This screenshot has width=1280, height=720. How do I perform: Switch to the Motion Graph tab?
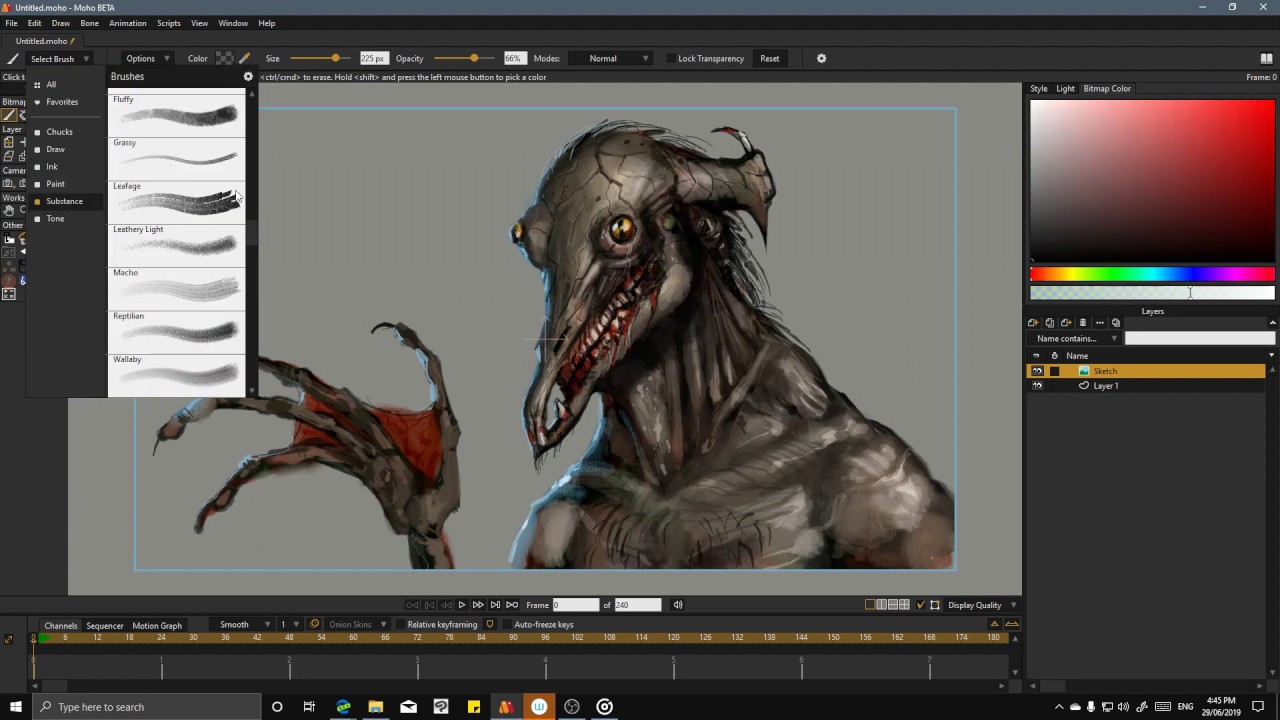[157, 626]
